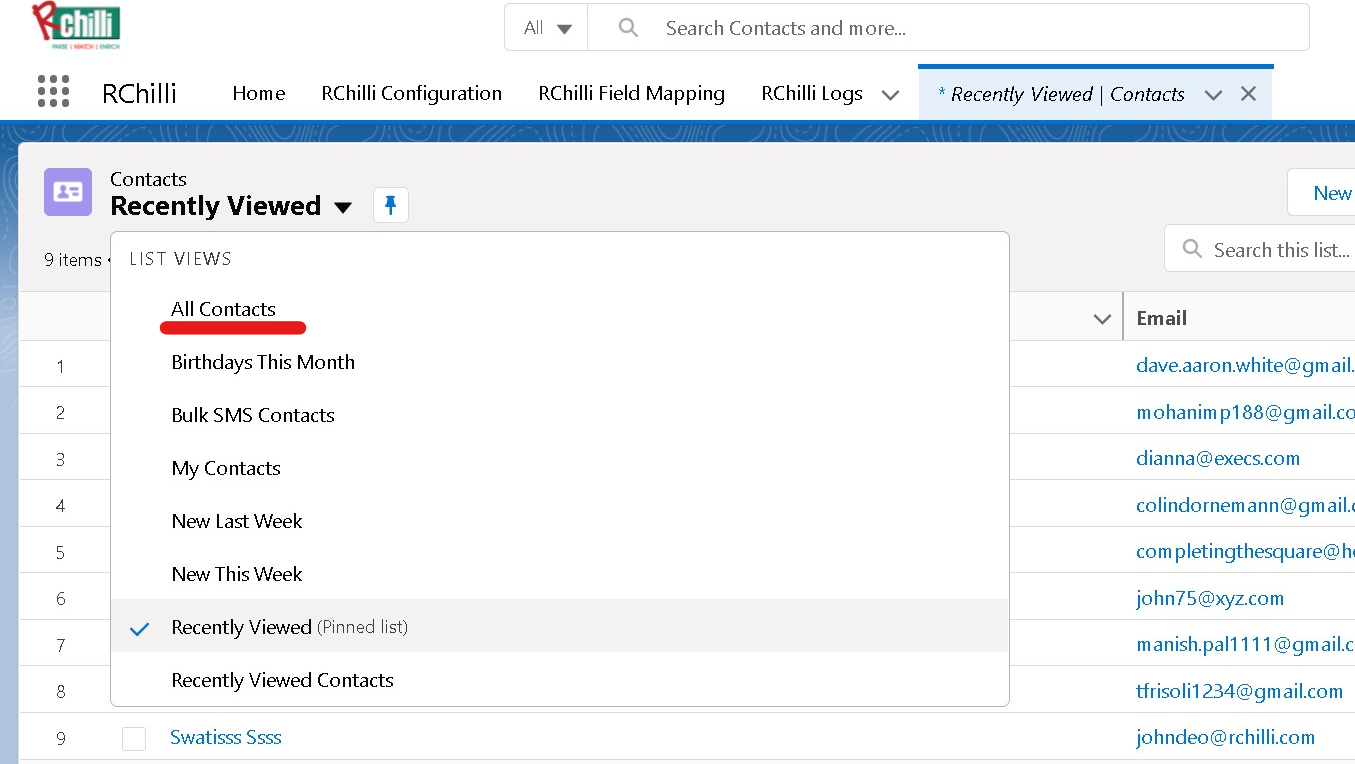Click the RChilli logo

point(76,26)
